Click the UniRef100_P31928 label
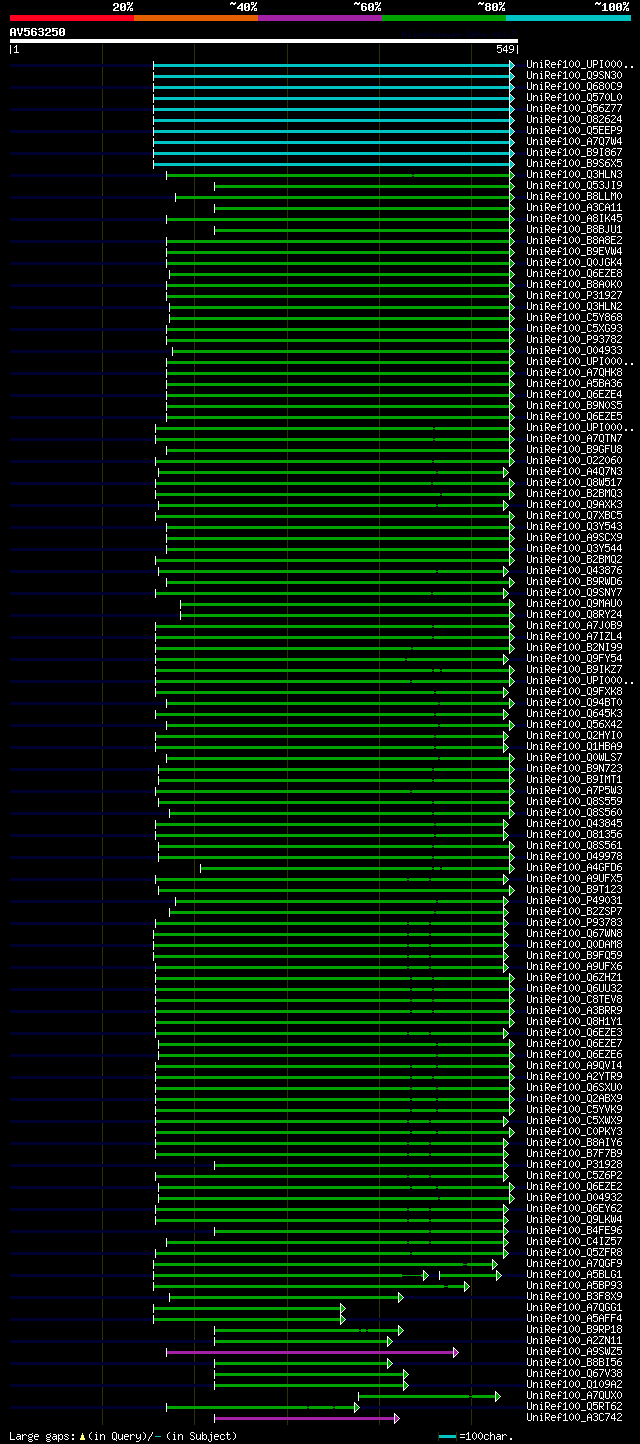 coord(574,1164)
